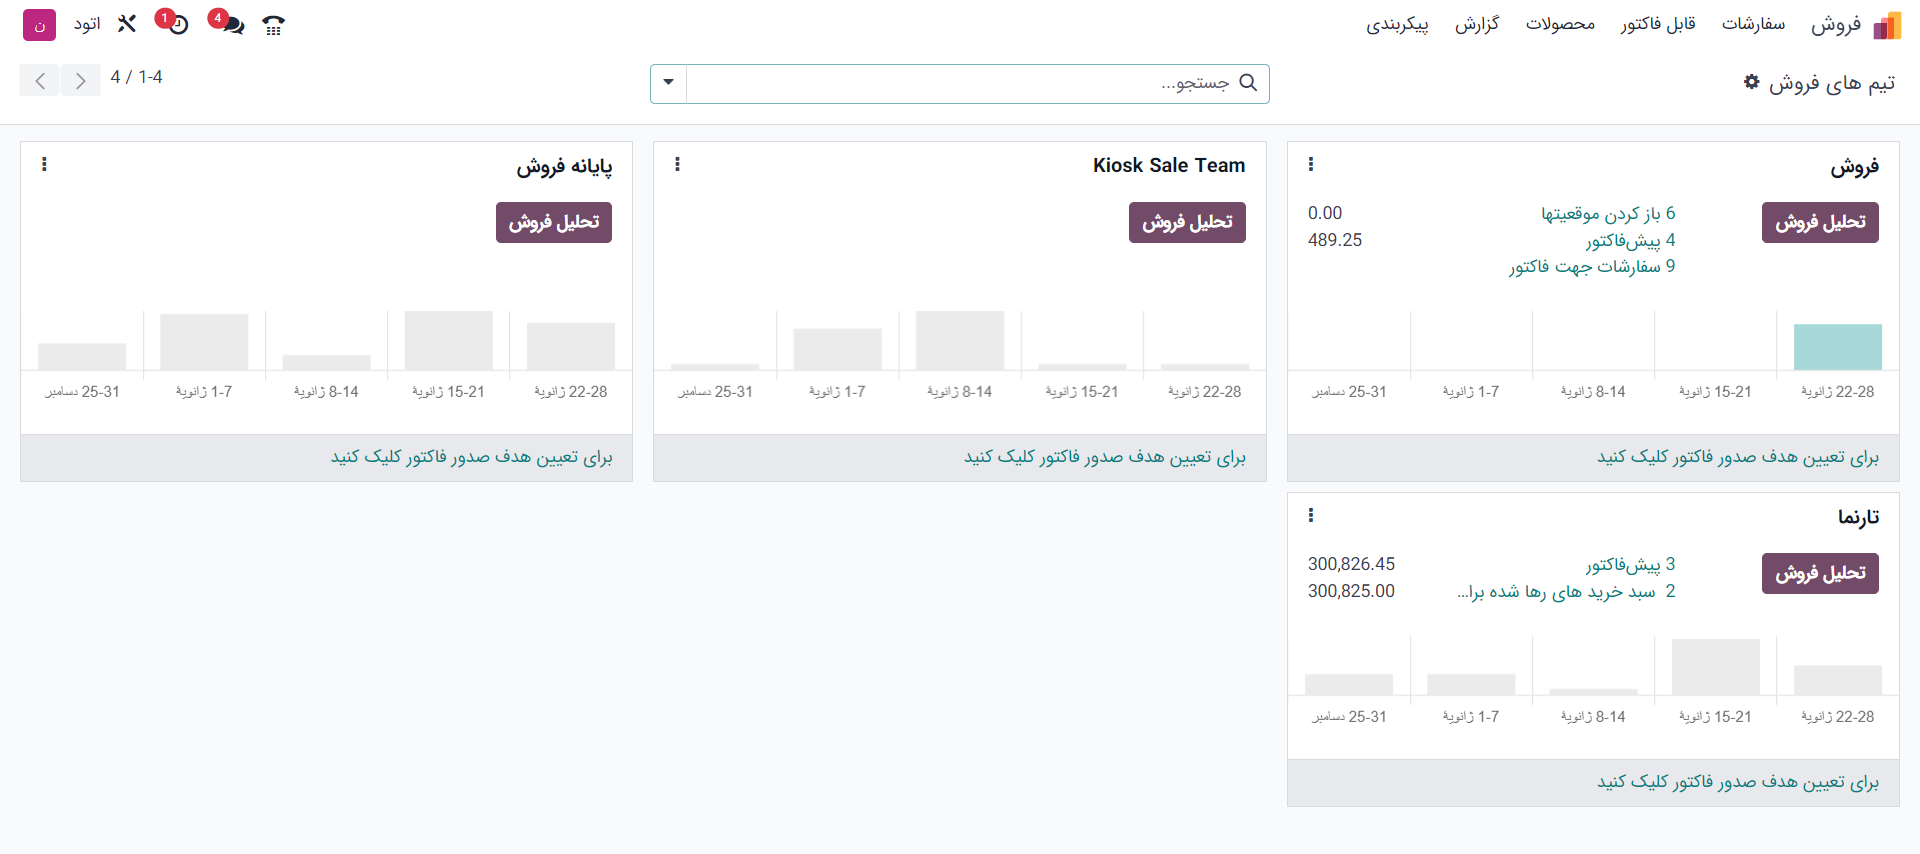
Task: Open the سفارشات menu
Action: (1753, 24)
